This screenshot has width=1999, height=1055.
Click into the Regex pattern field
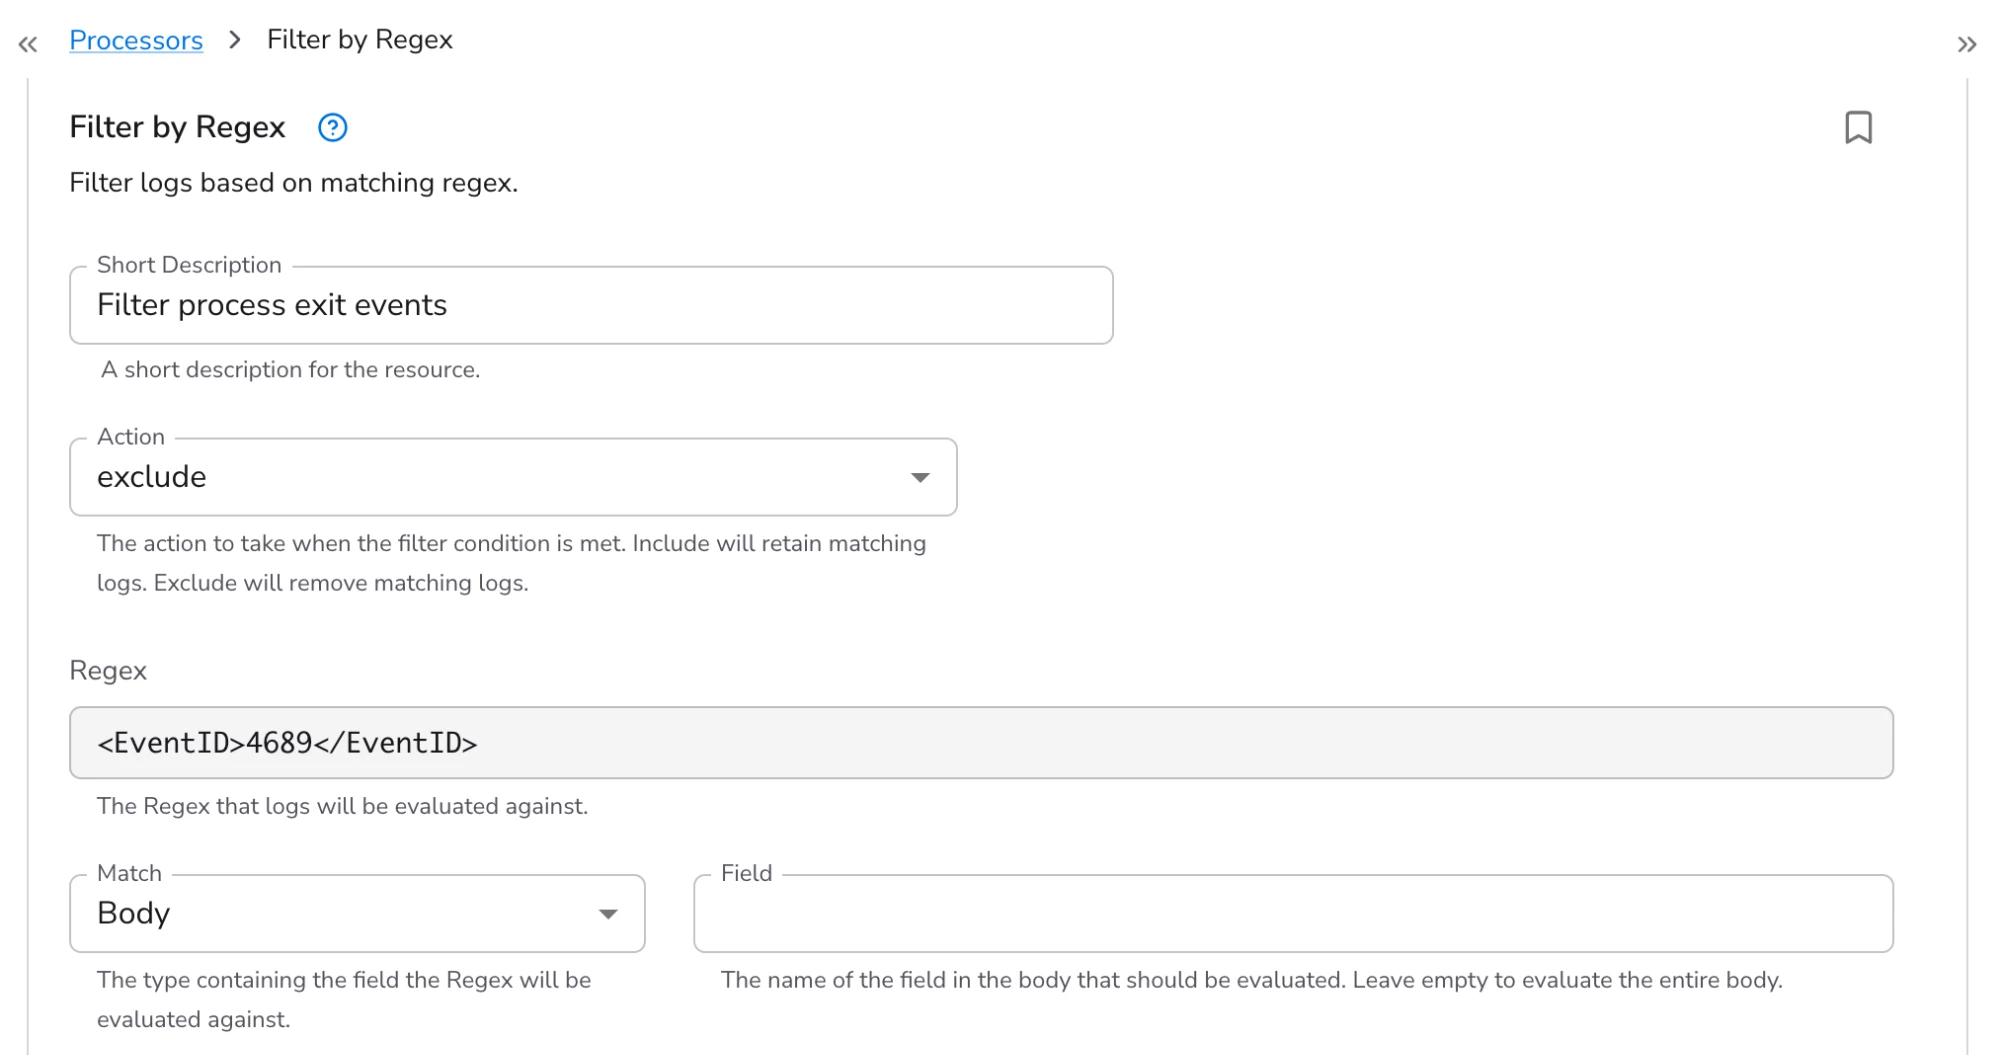pos(980,743)
